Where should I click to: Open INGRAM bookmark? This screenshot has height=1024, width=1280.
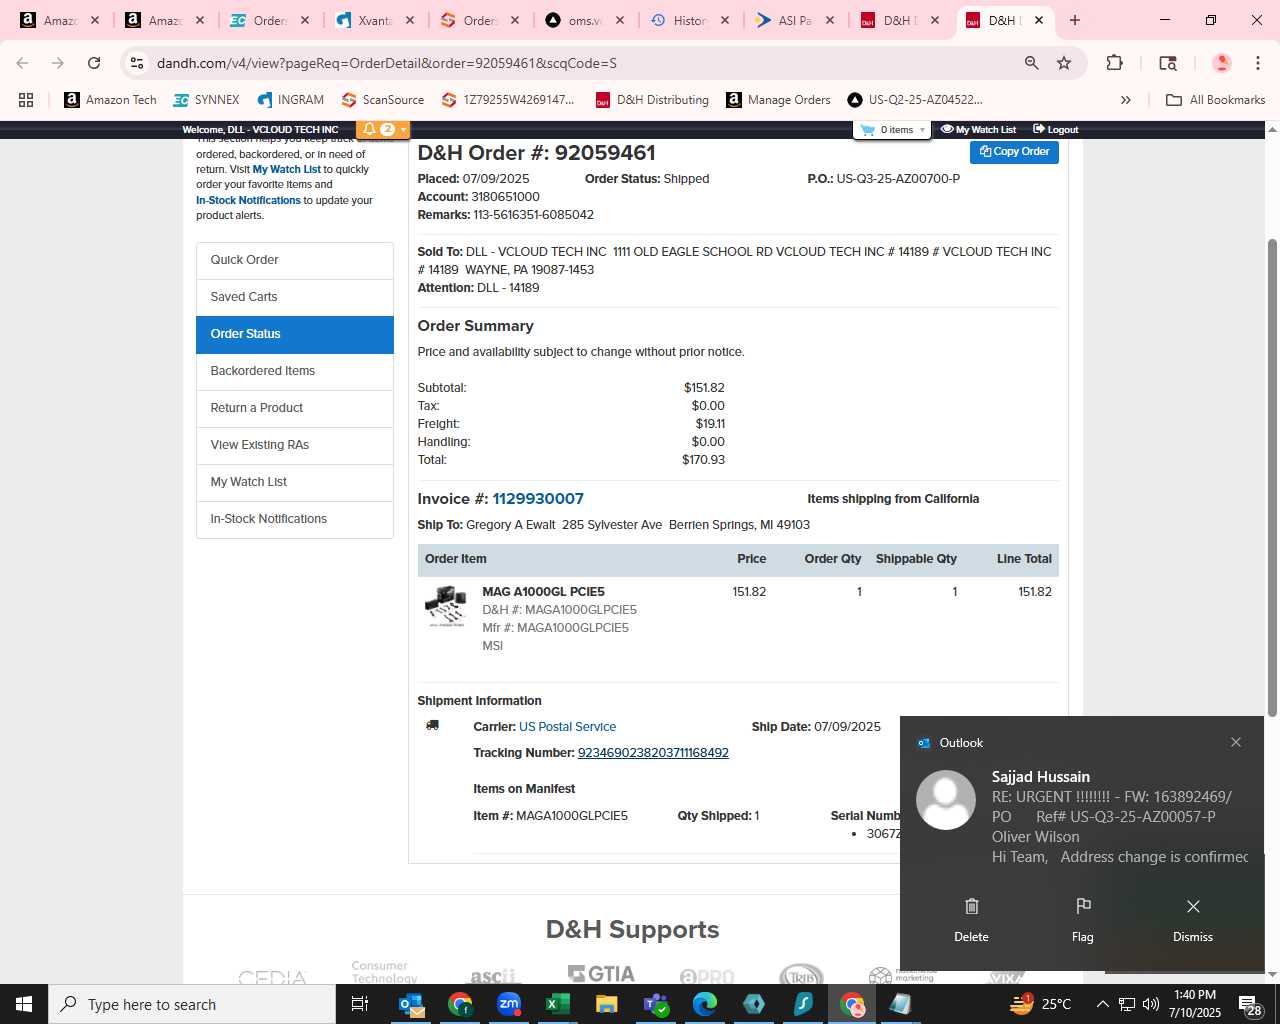pos(290,100)
